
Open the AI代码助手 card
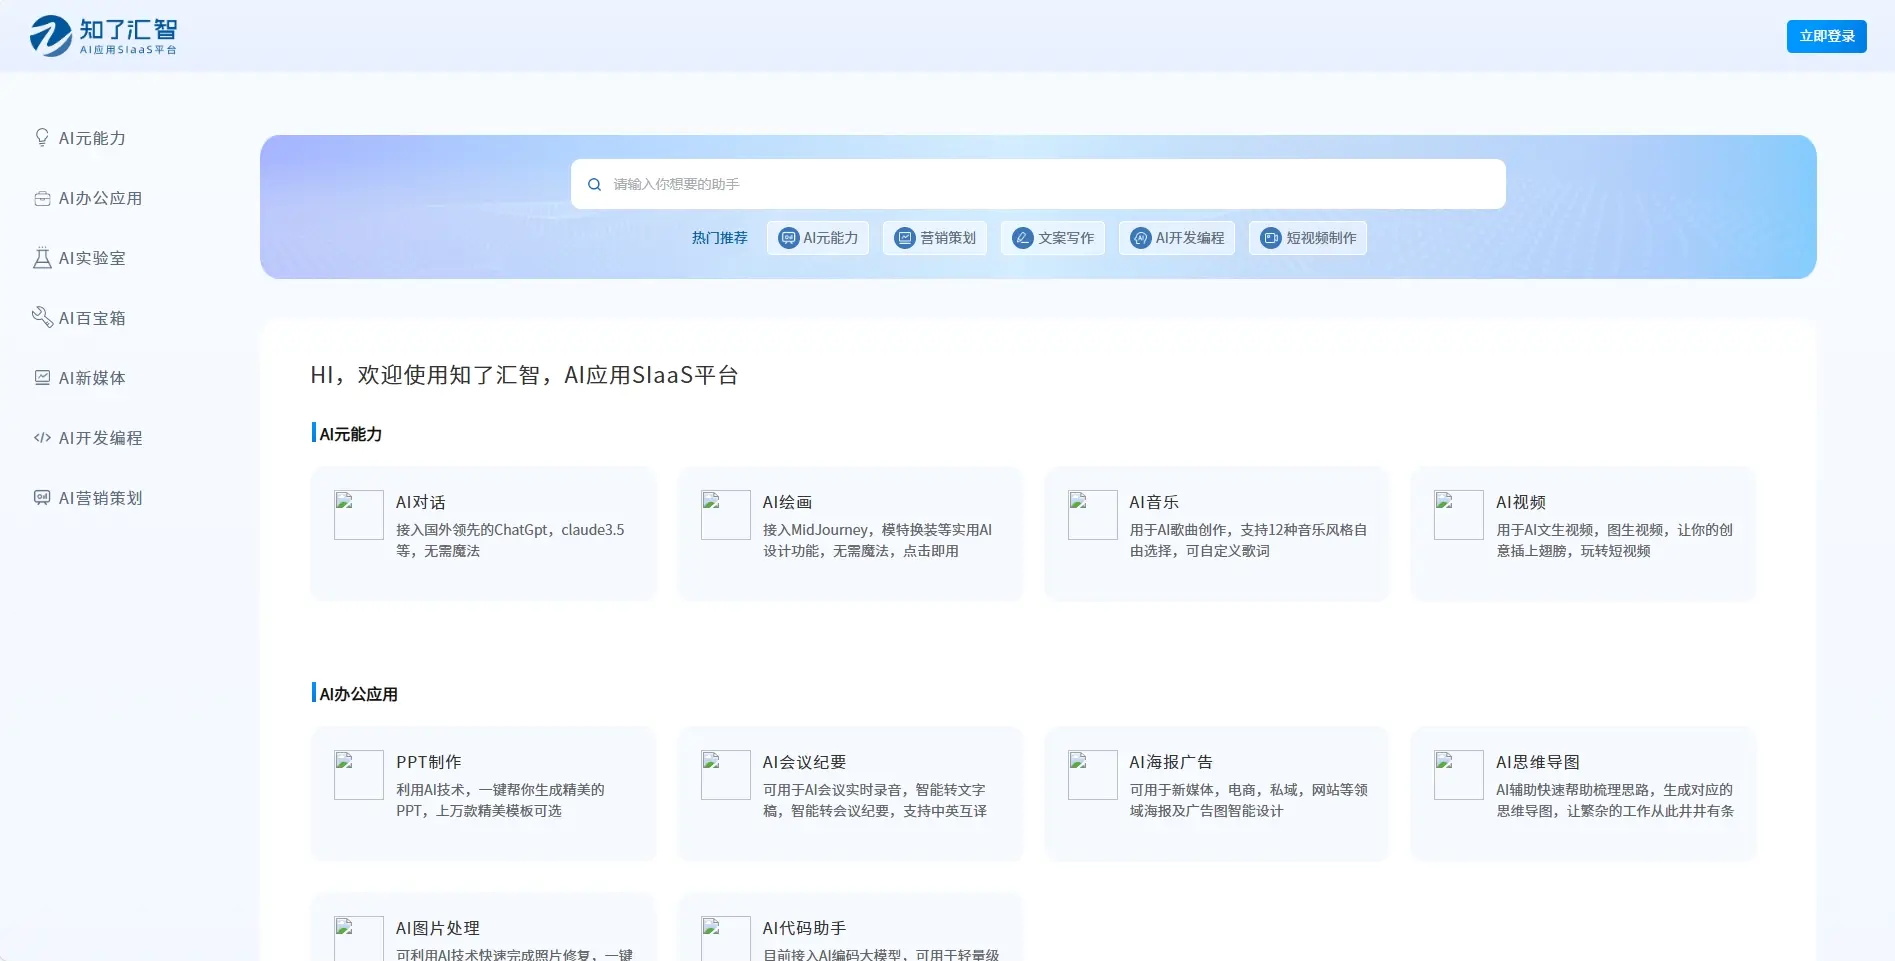849,930
